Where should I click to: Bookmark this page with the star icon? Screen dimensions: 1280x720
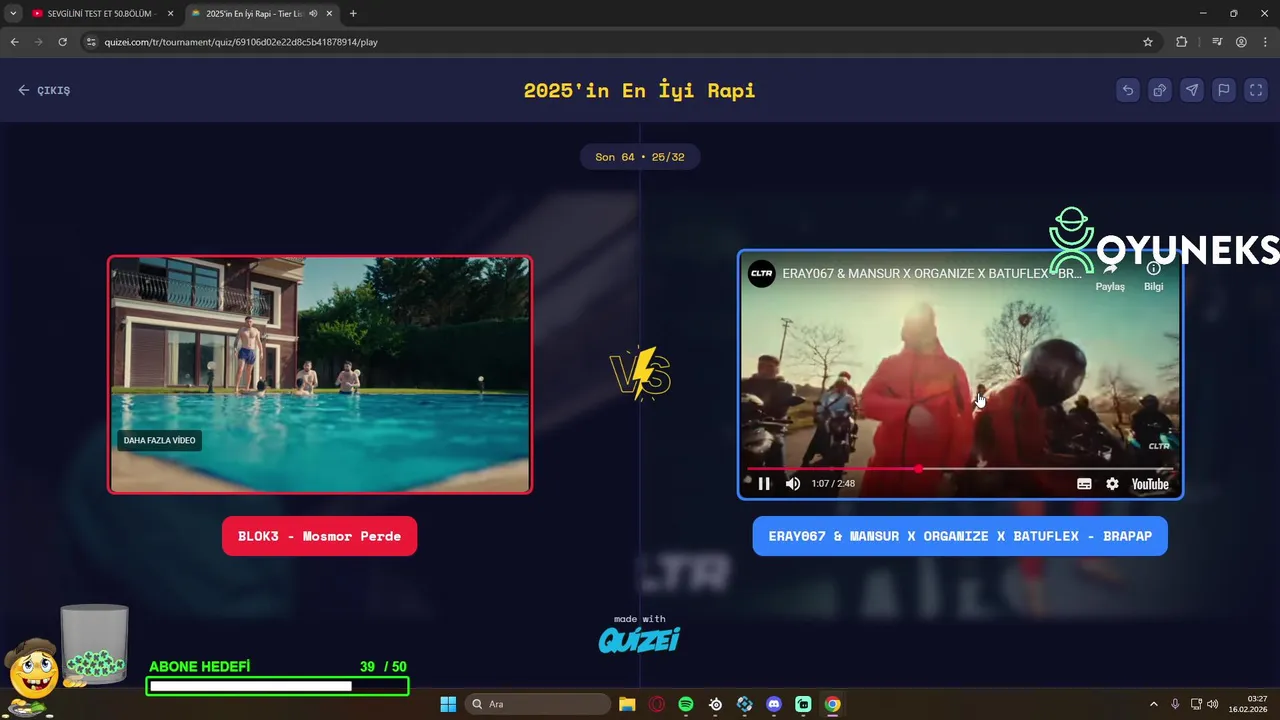[1148, 42]
